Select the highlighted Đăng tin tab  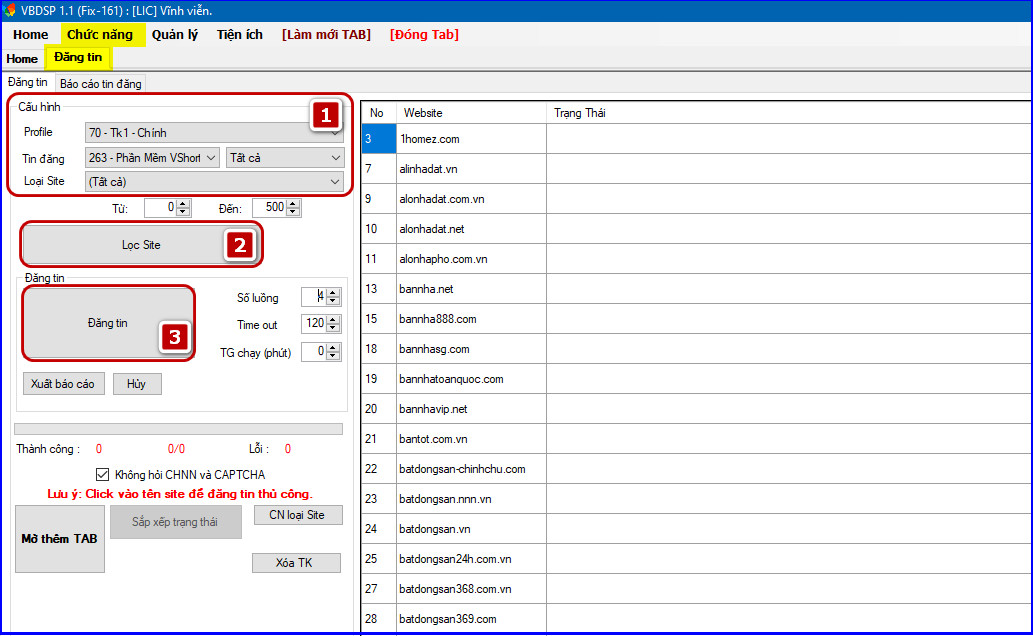pos(78,57)
